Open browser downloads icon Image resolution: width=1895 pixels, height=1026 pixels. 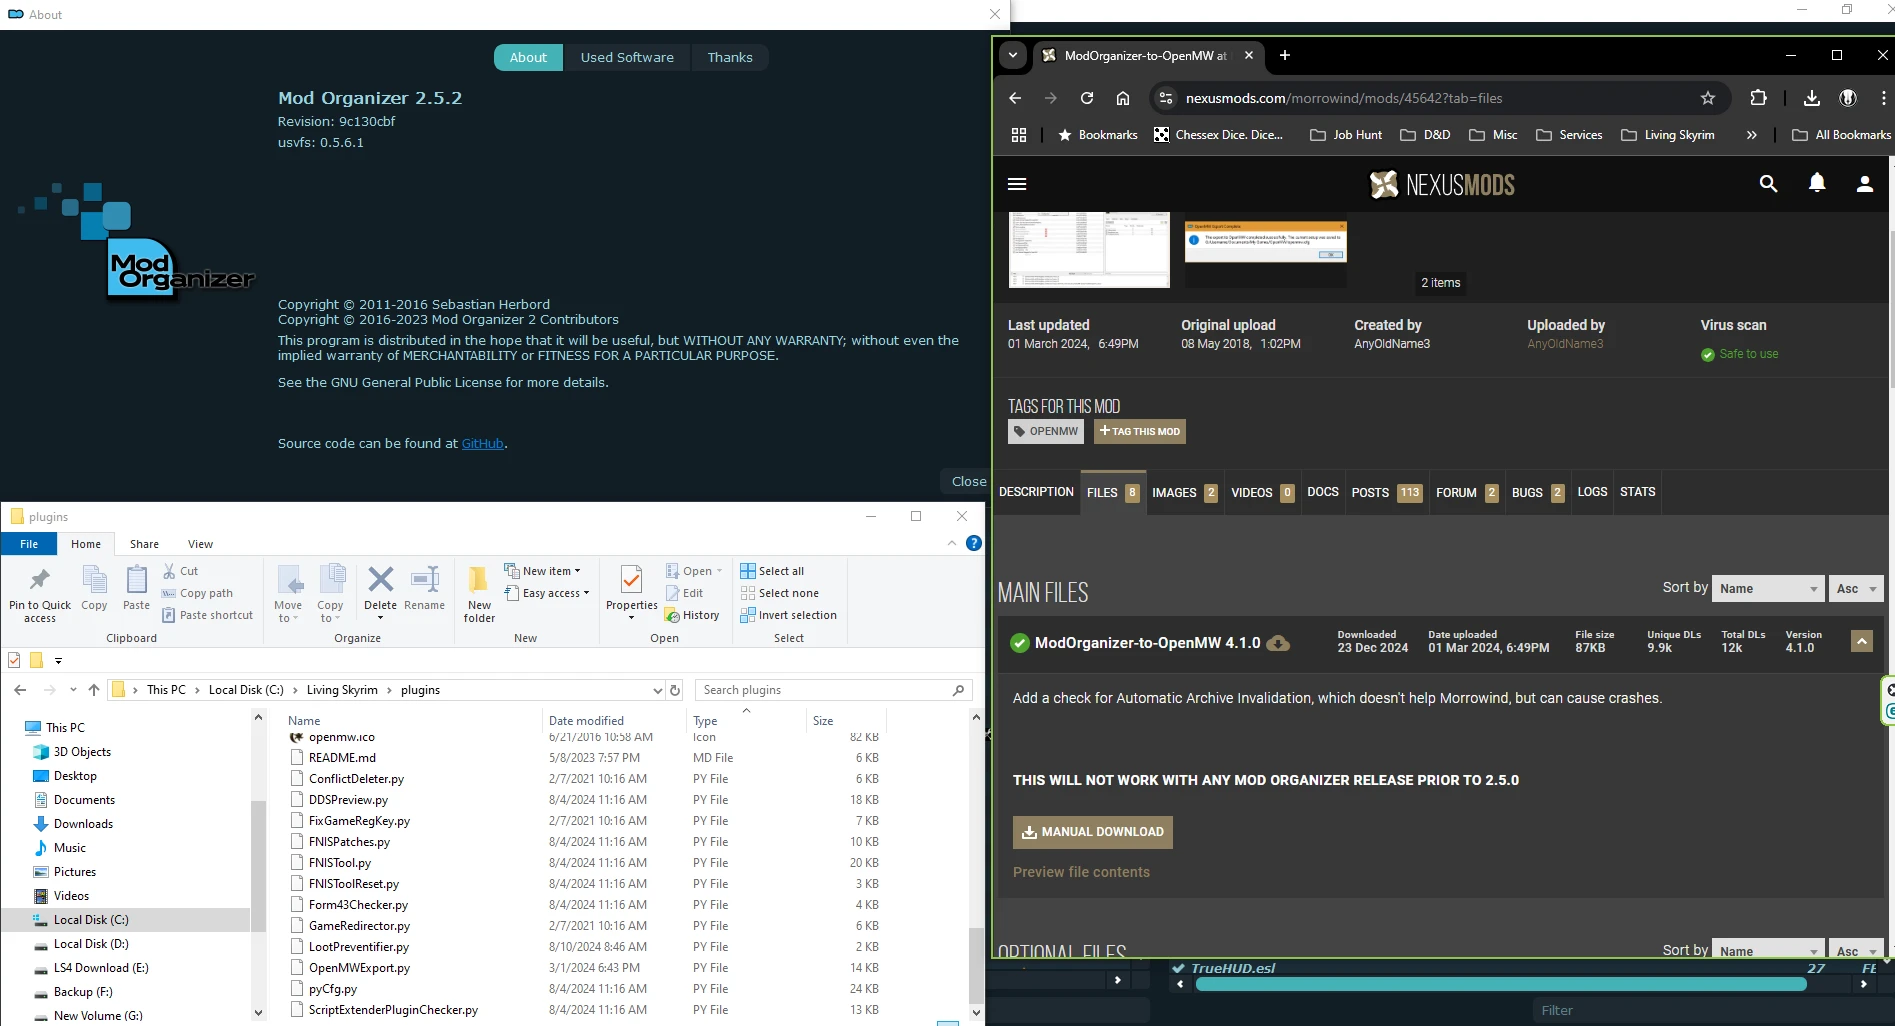tap(1811, 98)
